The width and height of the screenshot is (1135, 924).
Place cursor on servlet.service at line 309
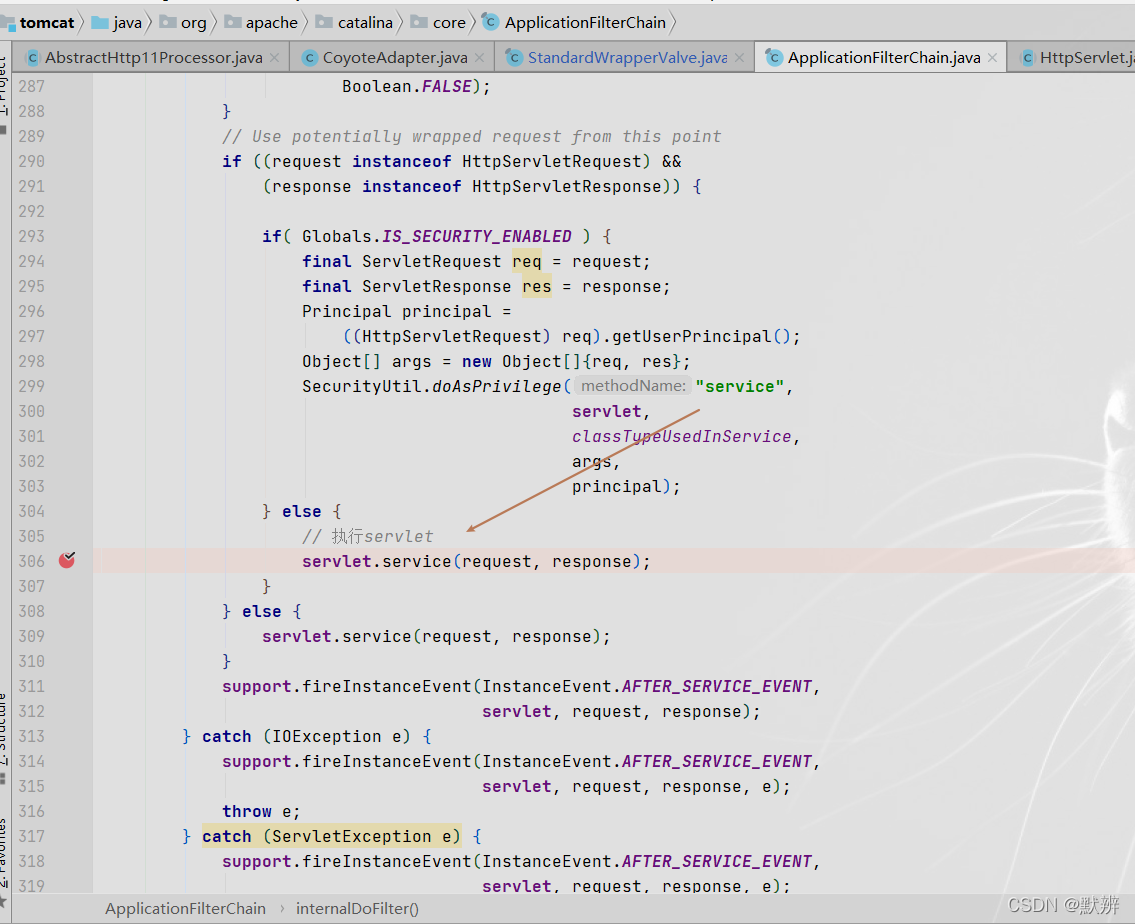(337, 637)
